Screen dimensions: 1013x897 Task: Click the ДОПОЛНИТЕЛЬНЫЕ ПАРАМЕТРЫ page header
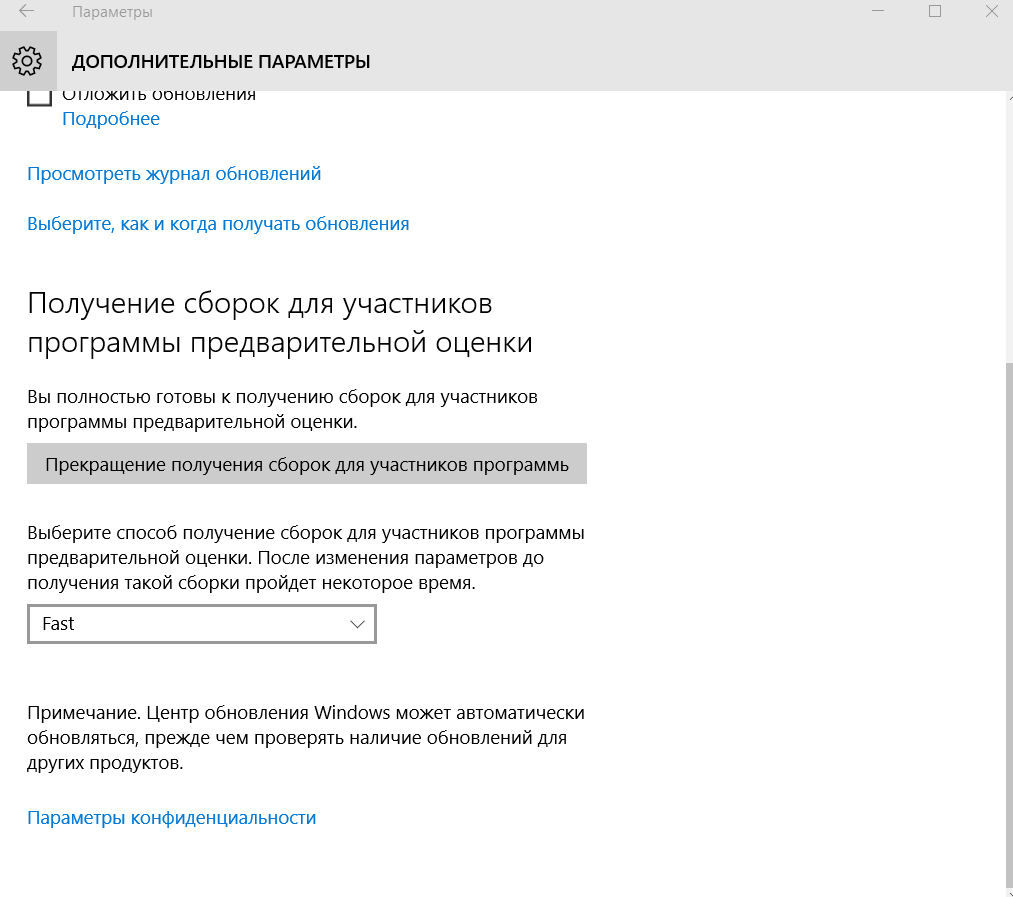click(221, 62)
